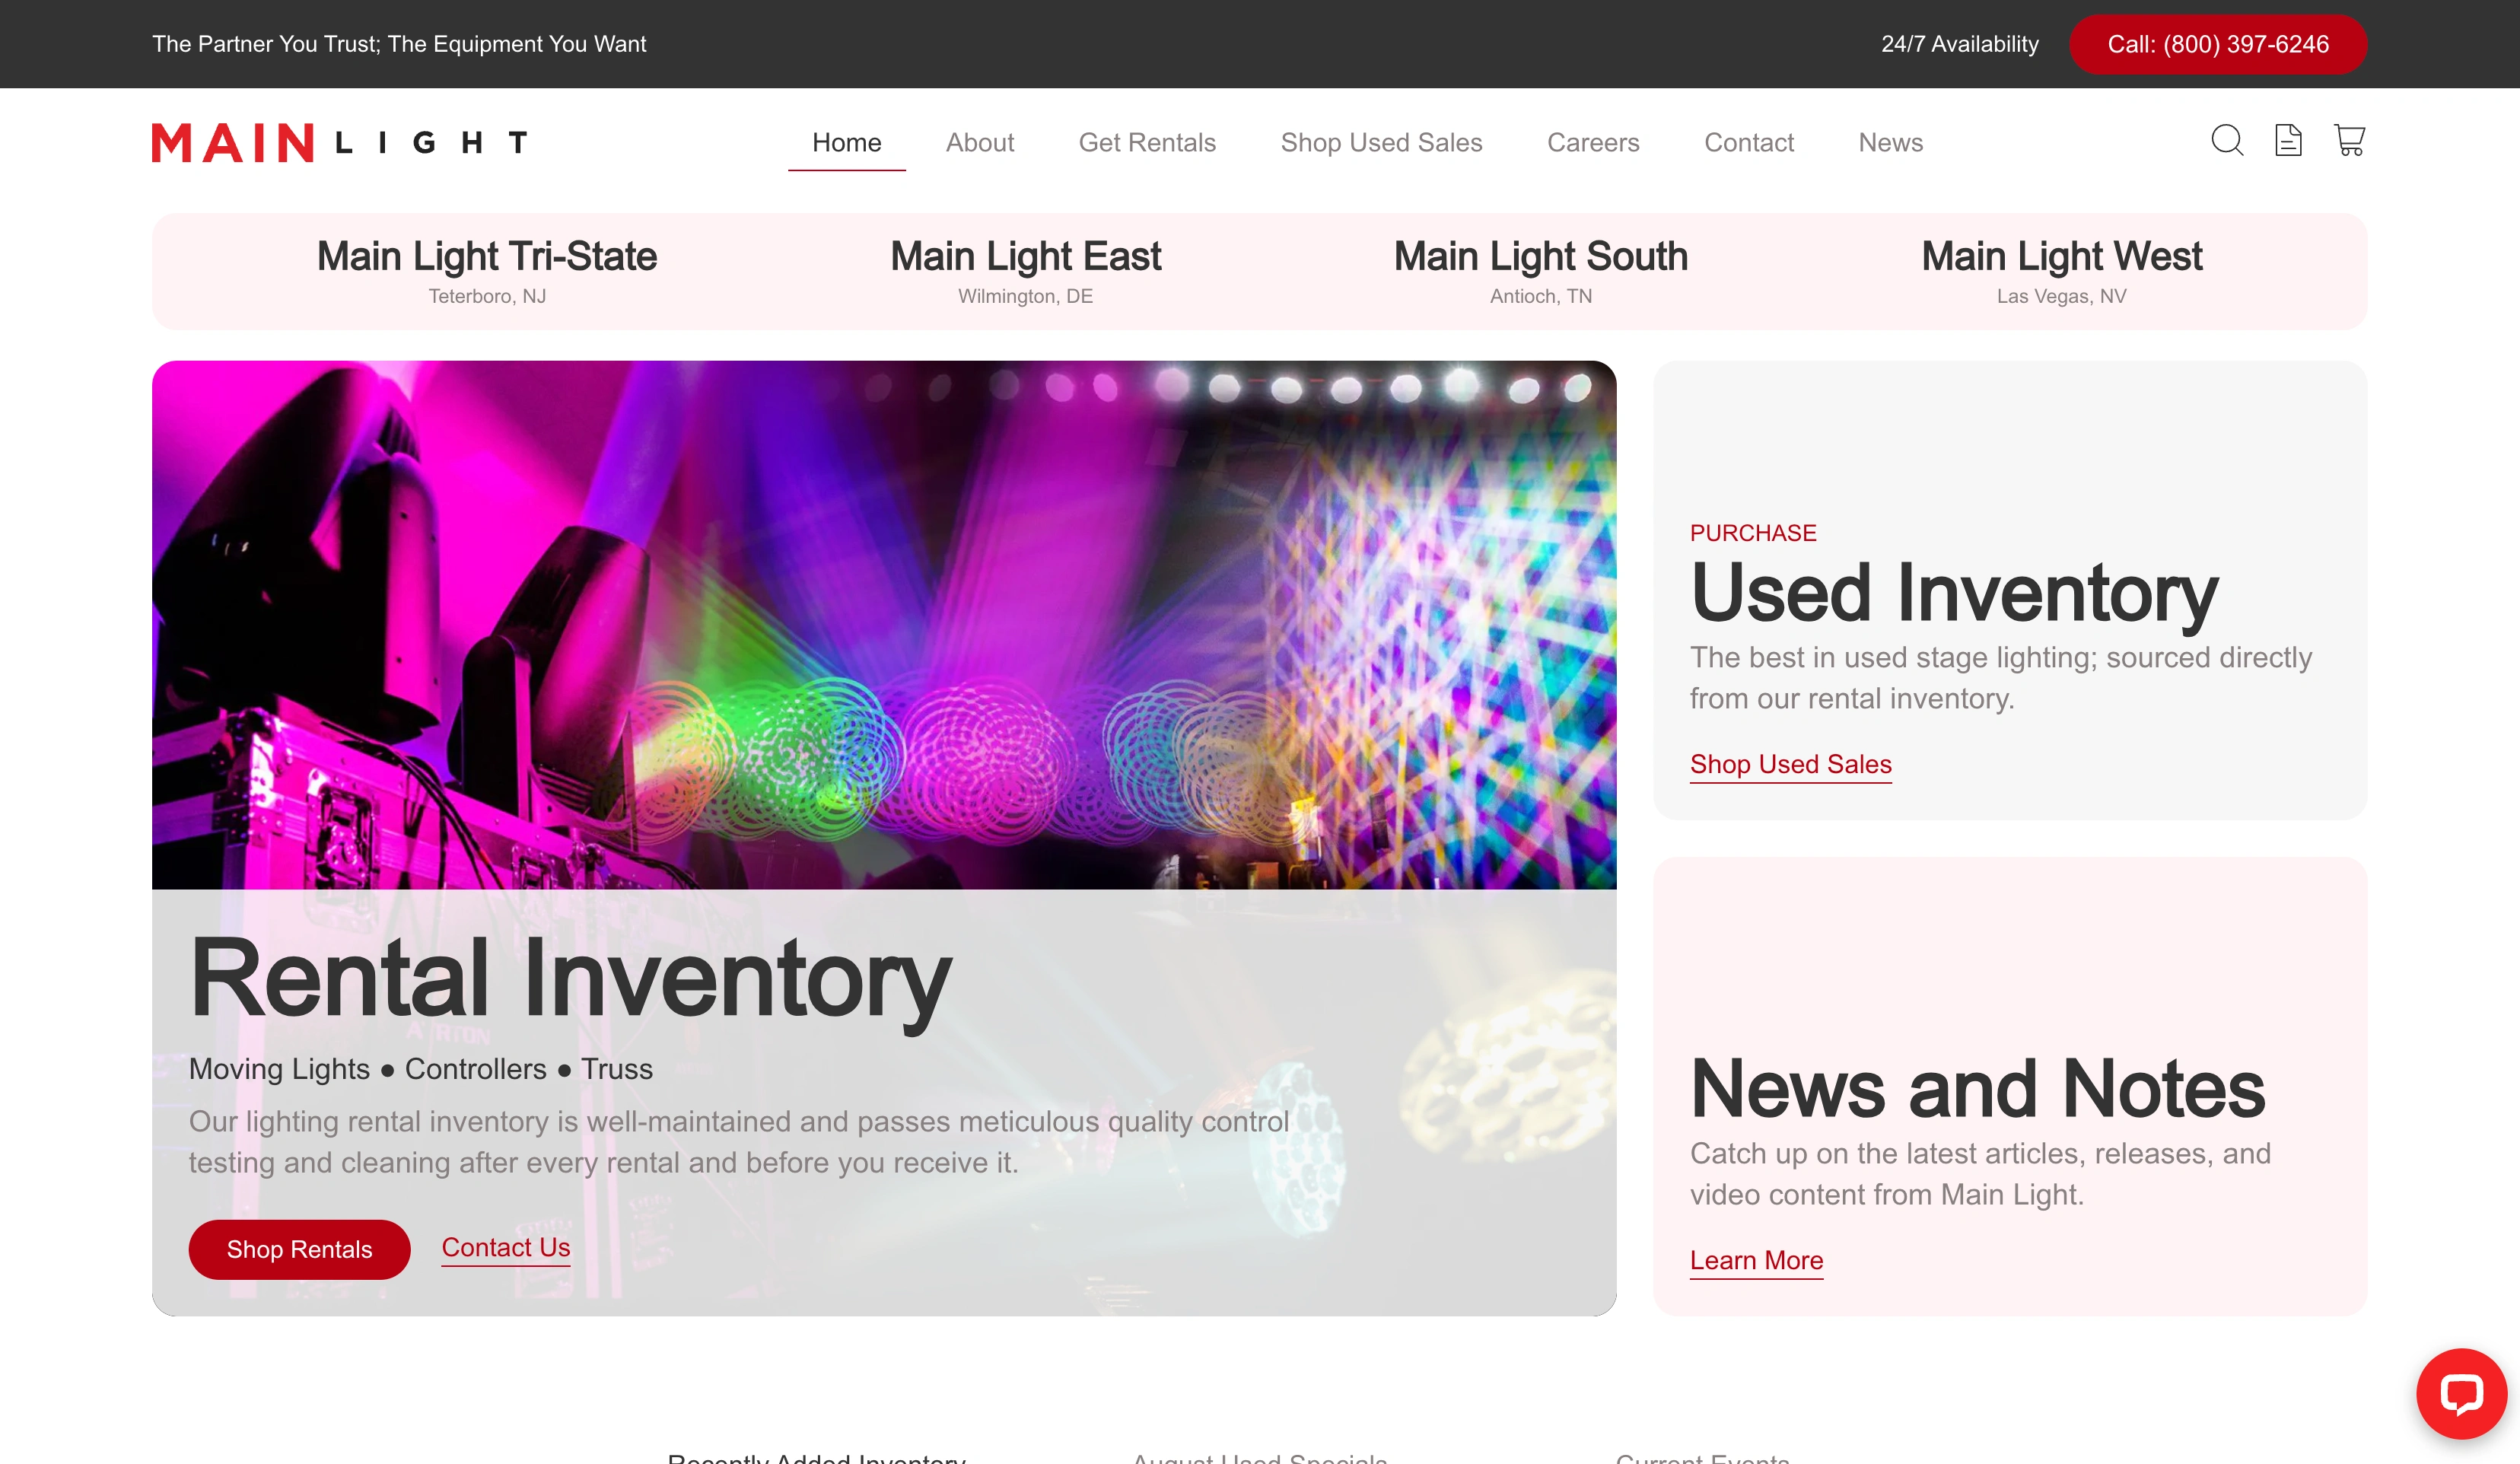Go to the Careers page
2520x1464 pixels.
(x=1593, y=142)
